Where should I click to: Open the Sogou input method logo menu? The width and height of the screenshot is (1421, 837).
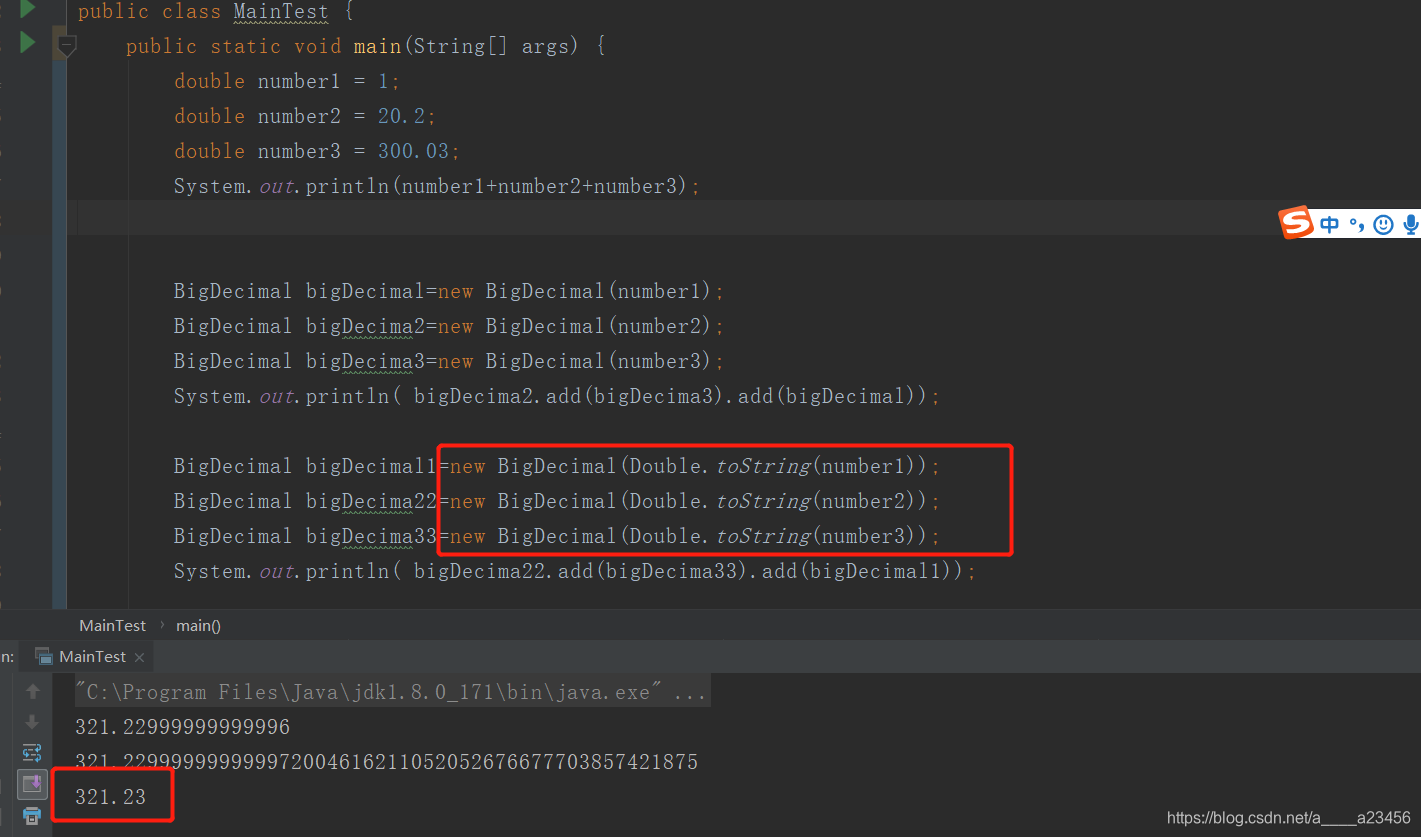point(1297,223)
